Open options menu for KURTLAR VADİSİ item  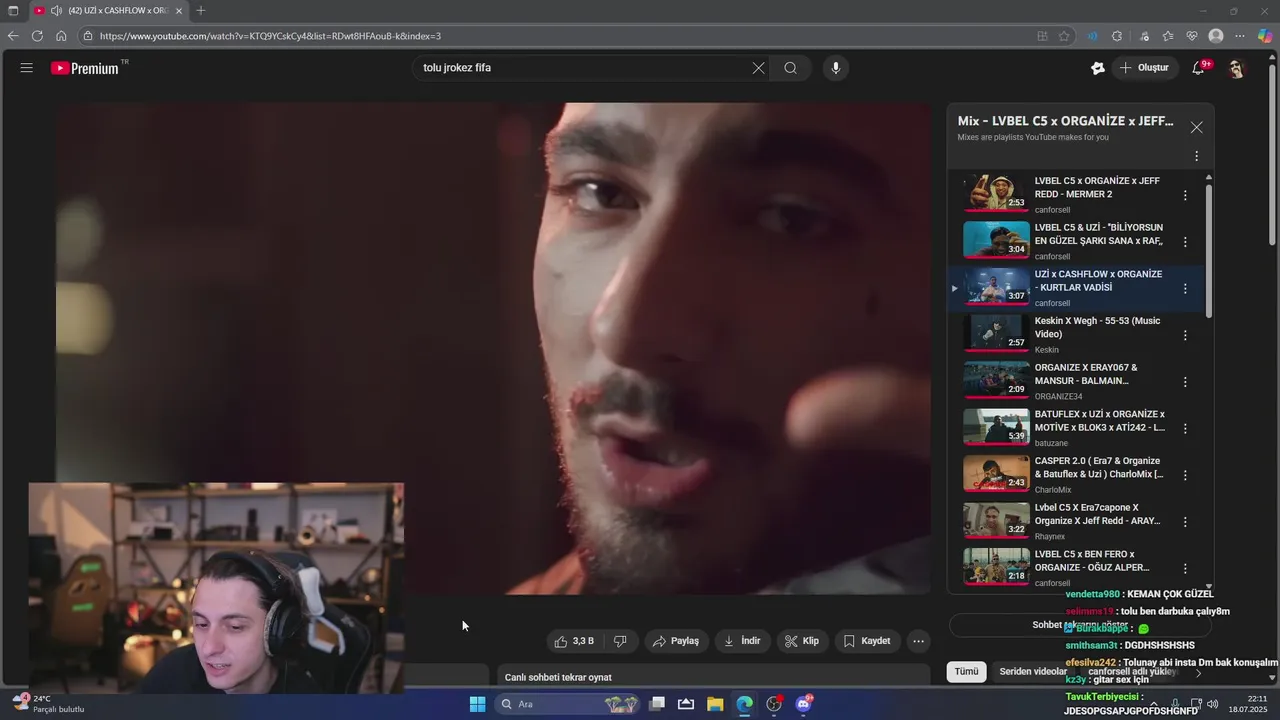pyautogui.click(x=1185, y=289)
